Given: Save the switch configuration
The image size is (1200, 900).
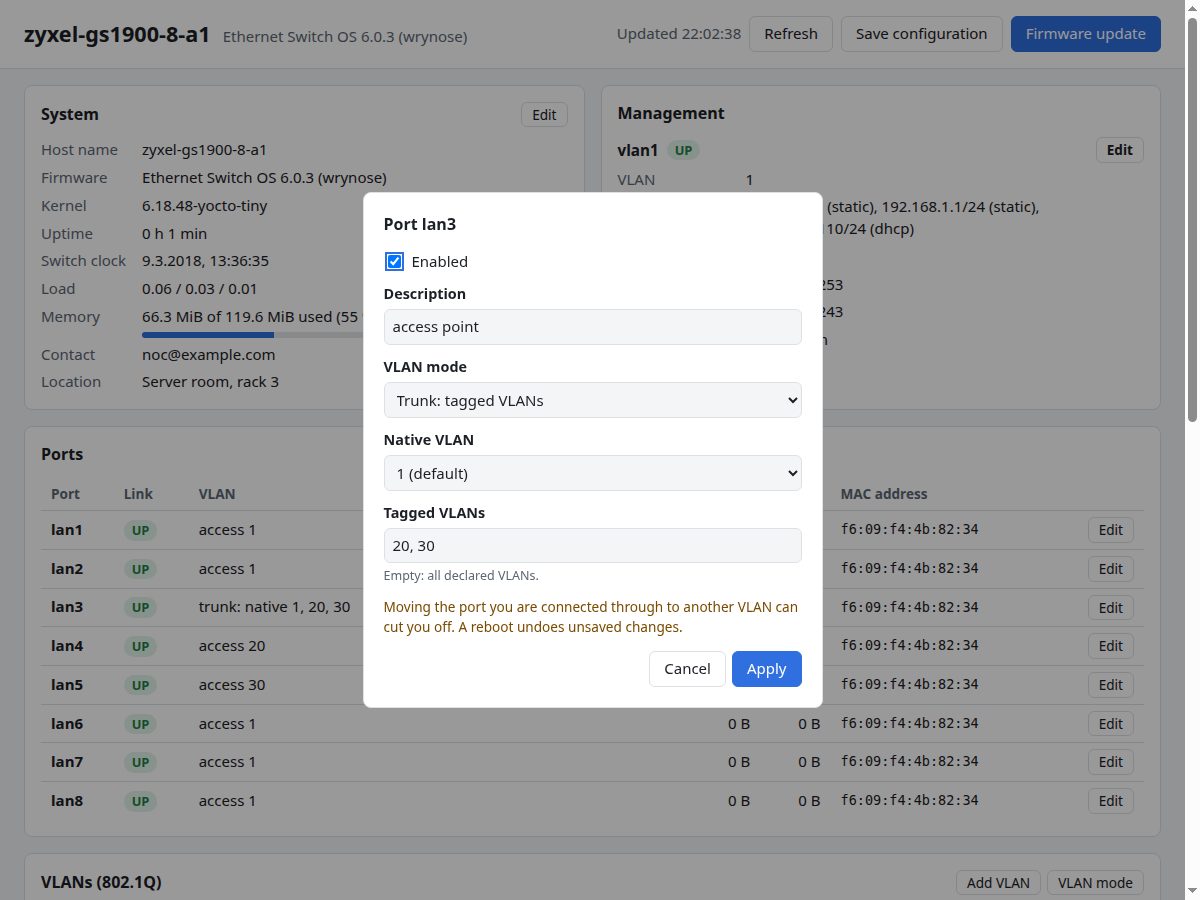Looking at the screenshot, I should (x=922, y=34).
